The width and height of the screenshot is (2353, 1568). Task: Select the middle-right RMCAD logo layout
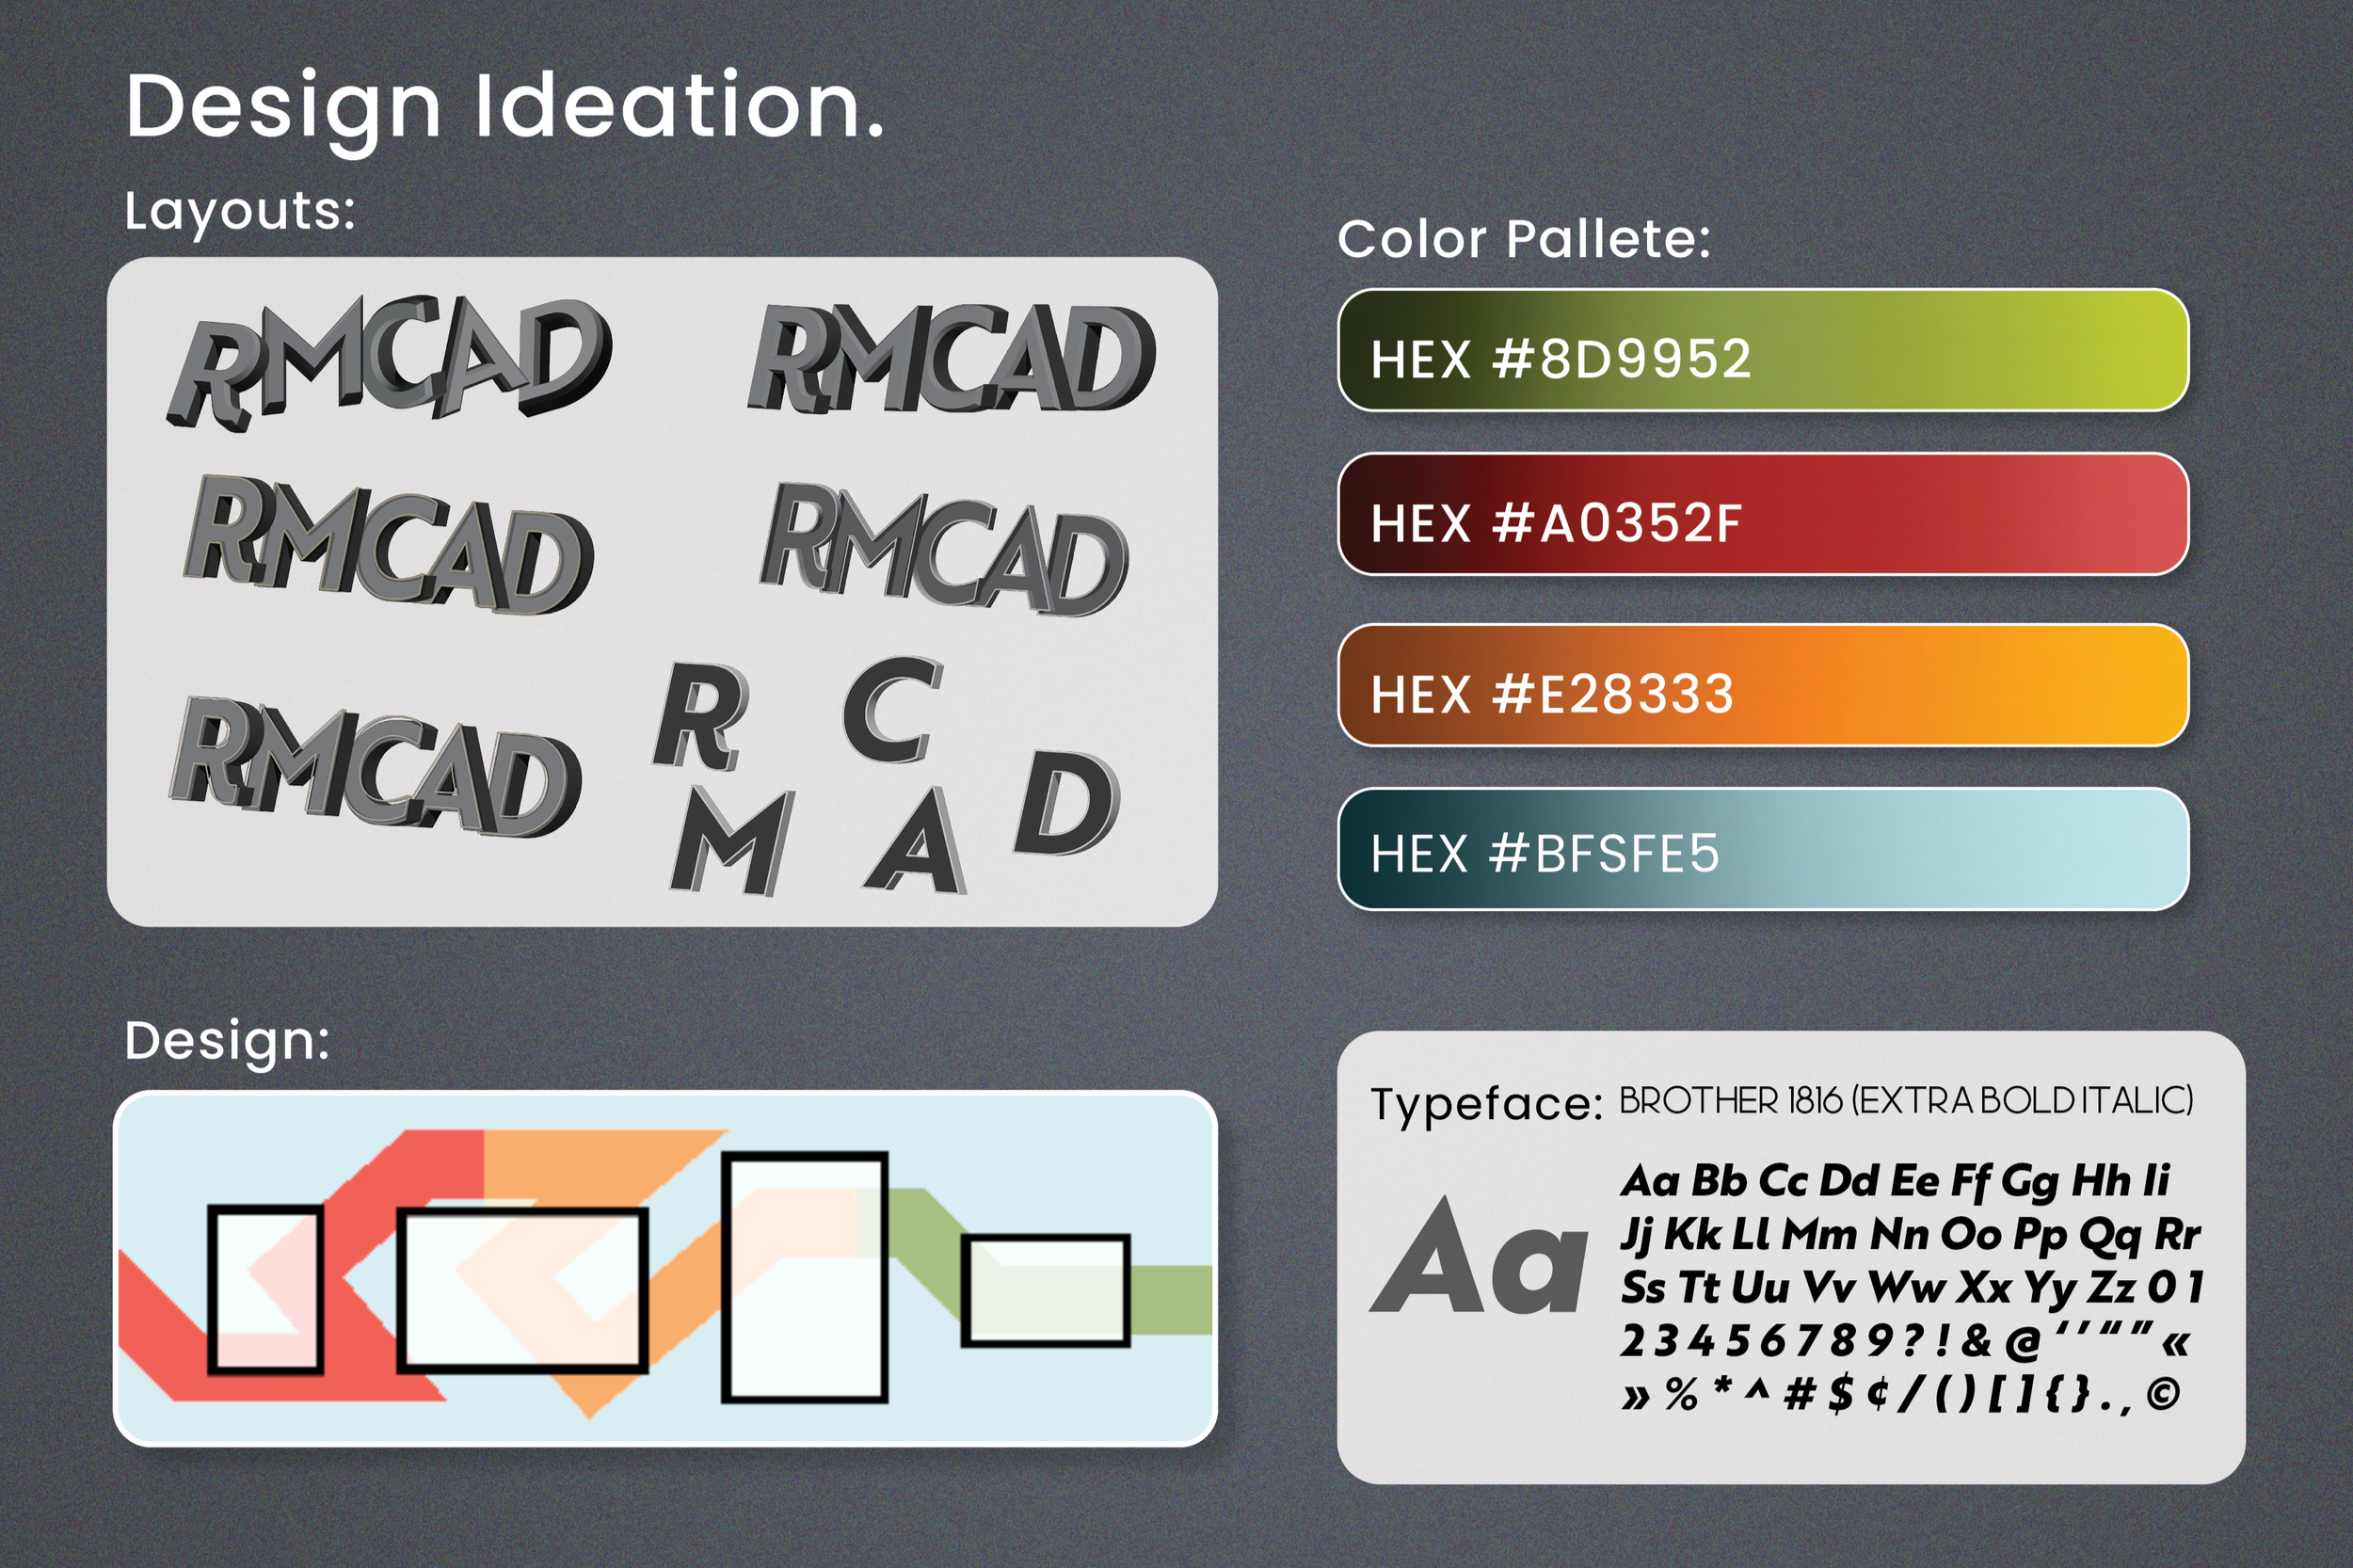click(x=942, y=550)
